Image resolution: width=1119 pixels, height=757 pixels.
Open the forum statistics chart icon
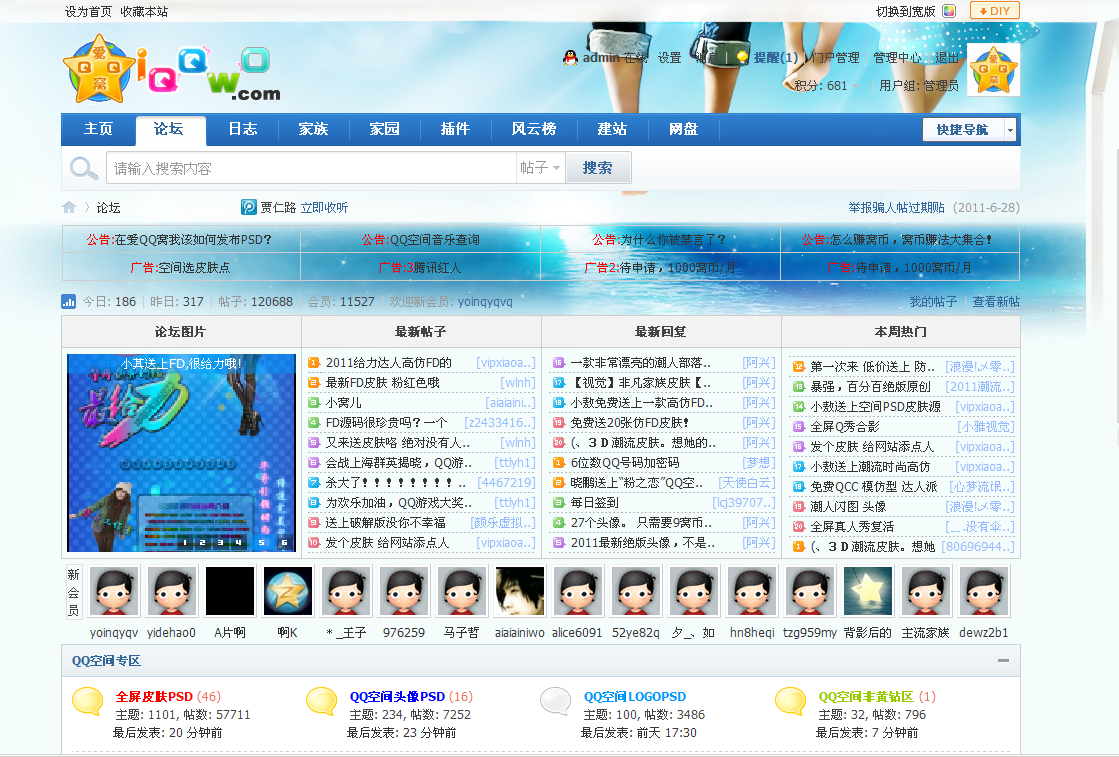[69, 302]
